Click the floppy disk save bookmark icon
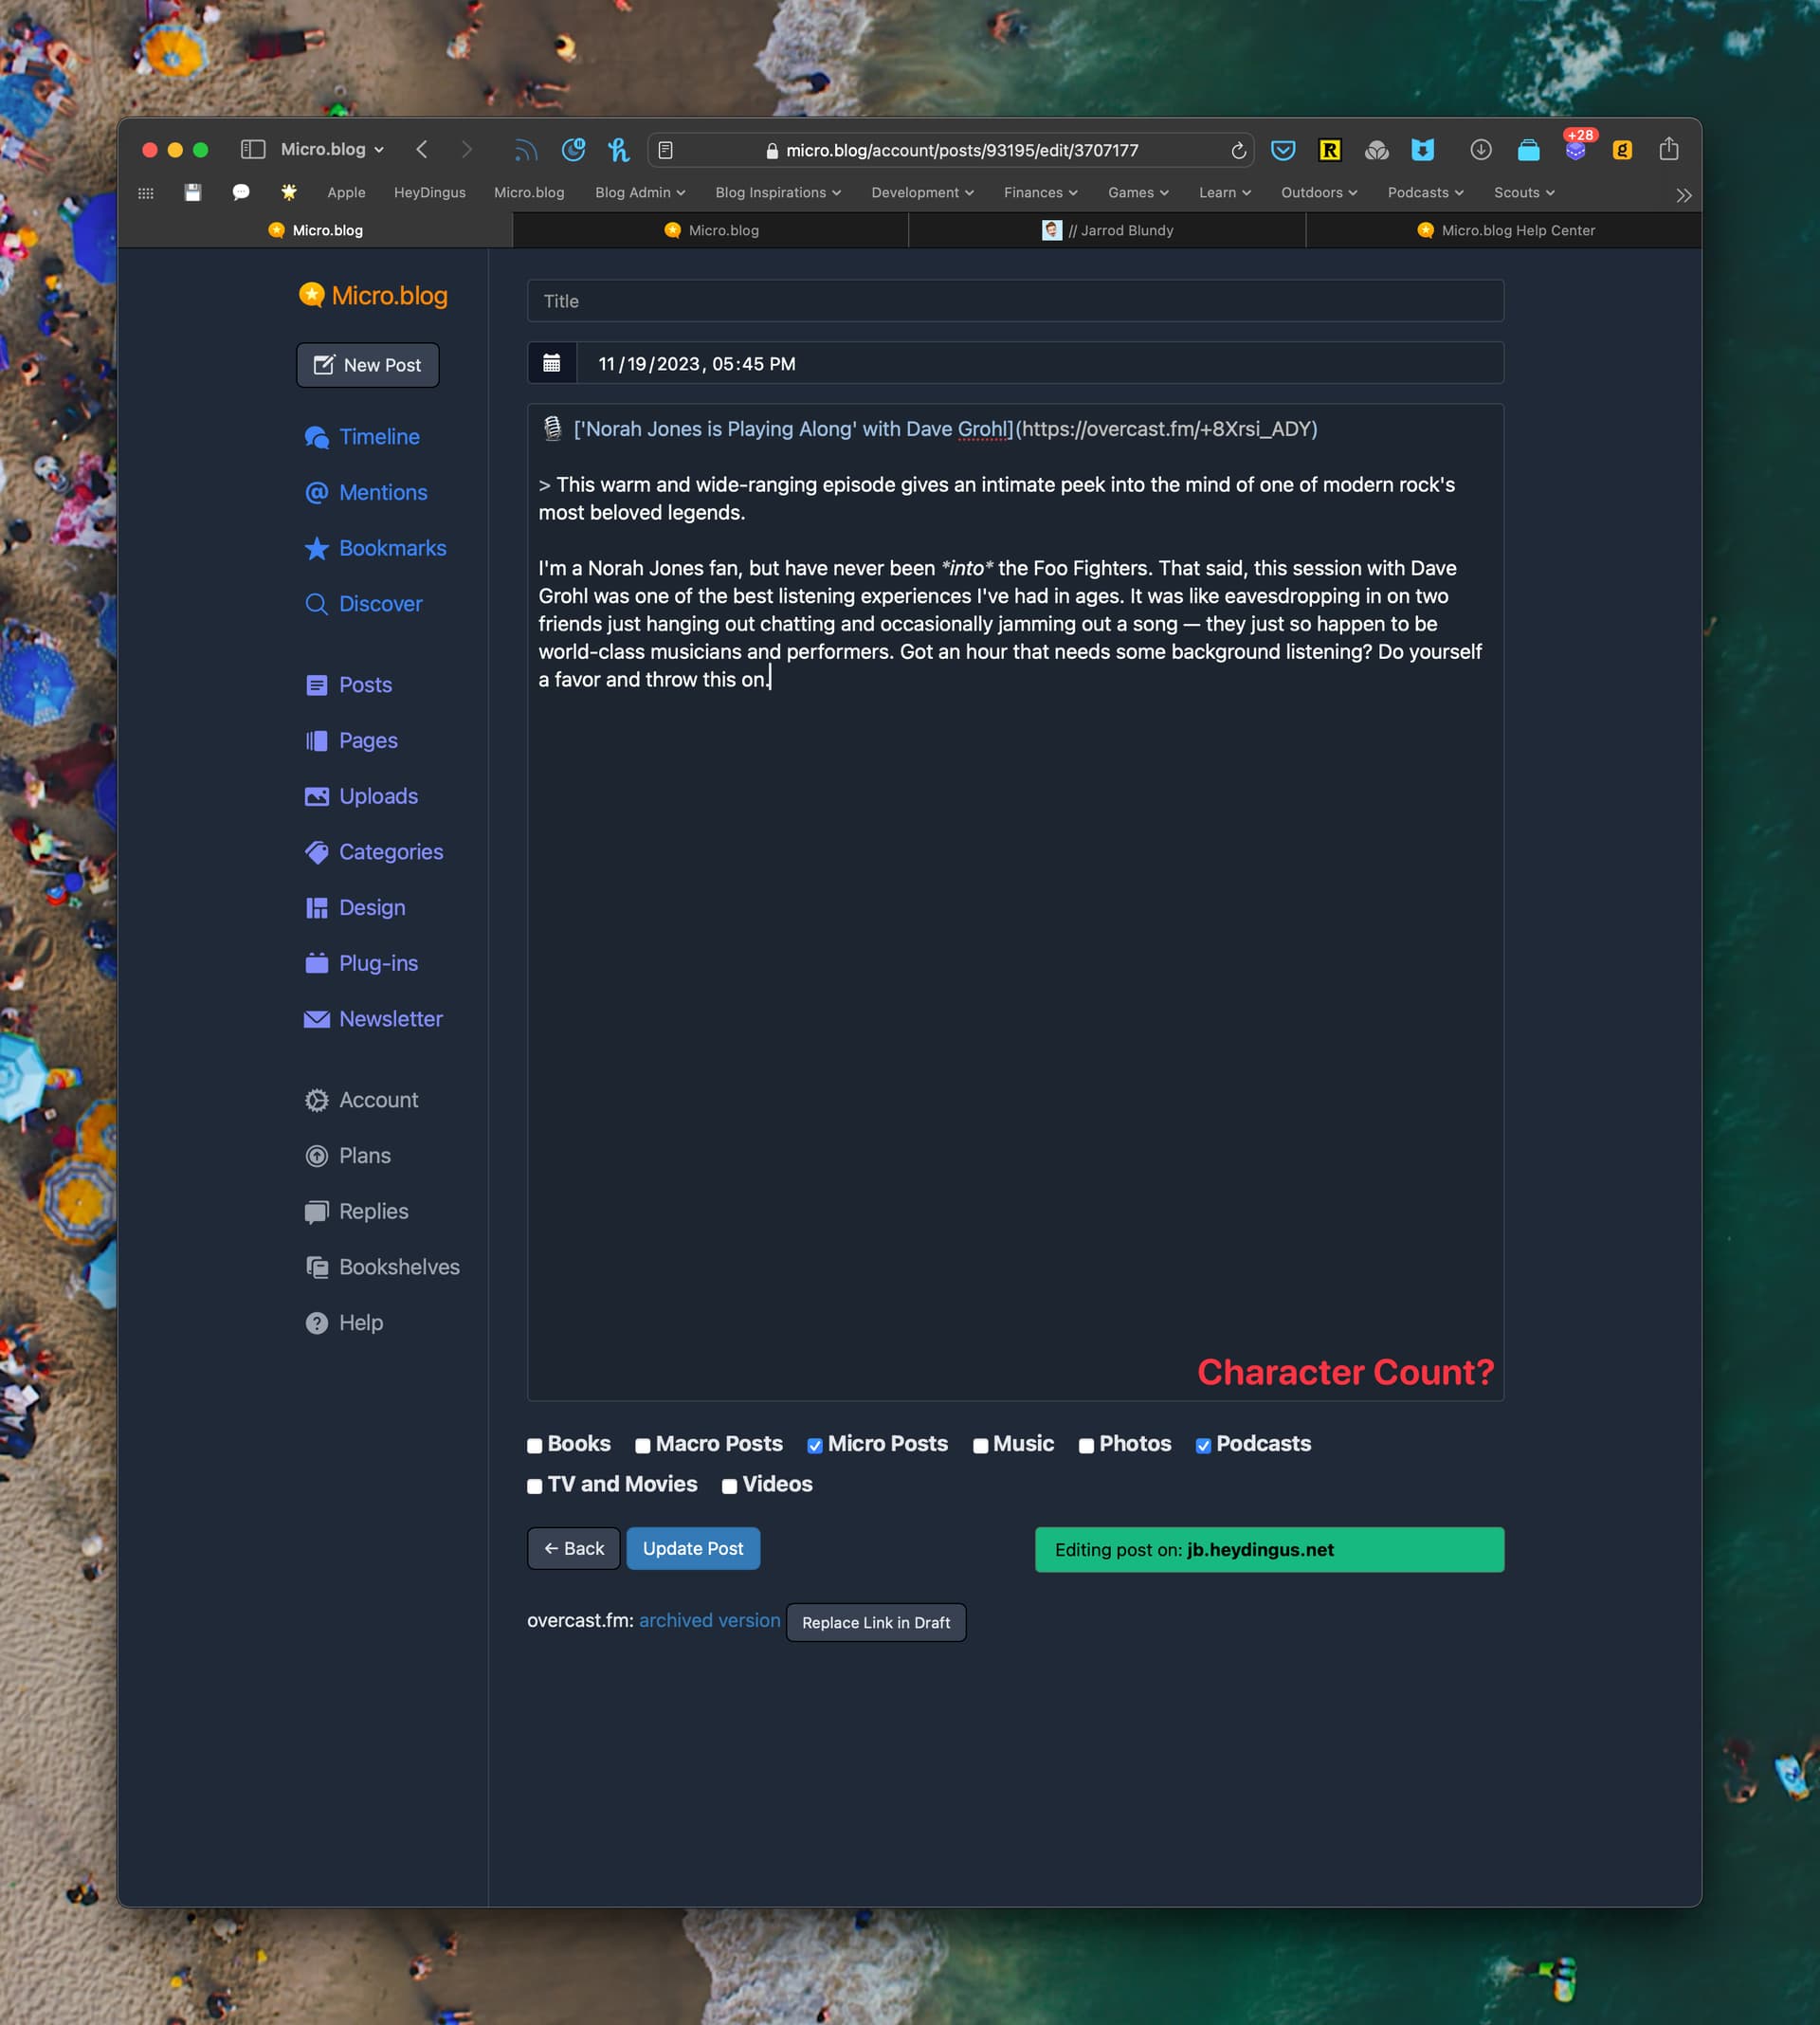The width and height of the screenshot is (1820, 2025). coord(193,192)
